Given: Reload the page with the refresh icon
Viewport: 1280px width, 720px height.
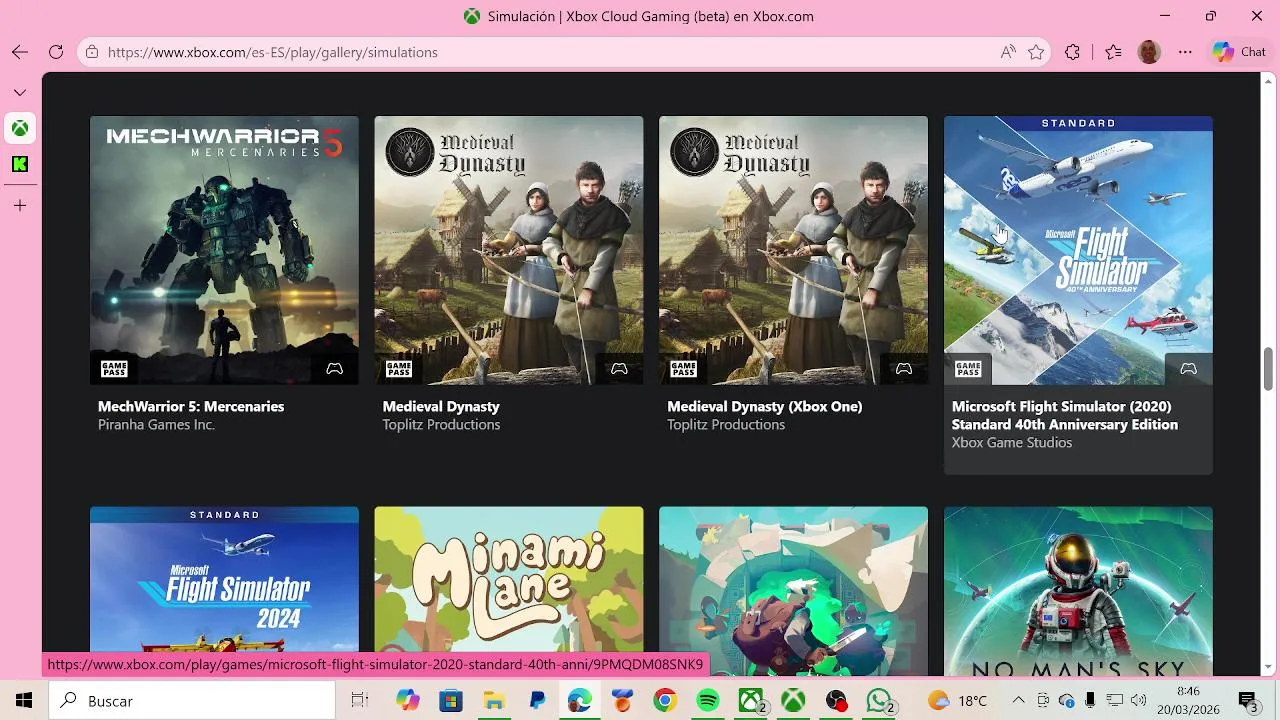Looking at the screenshot, I should click(56, 52).
